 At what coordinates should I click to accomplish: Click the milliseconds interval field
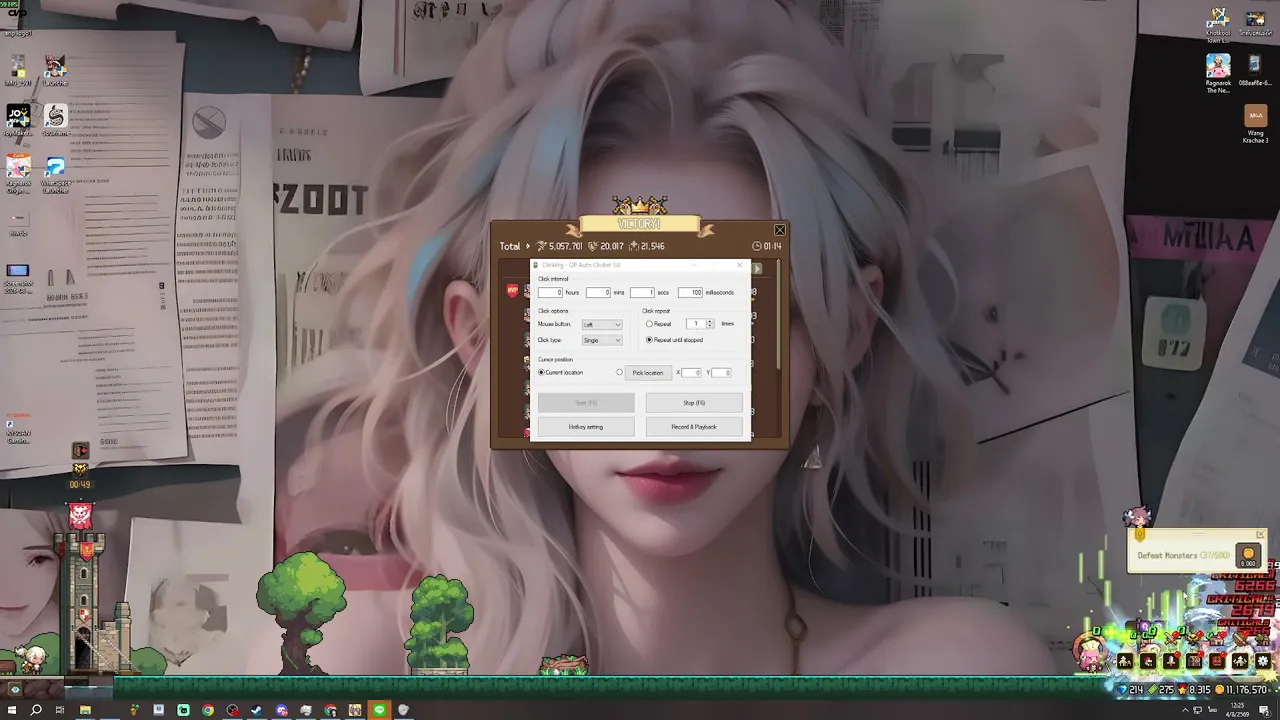pos(690,292)
